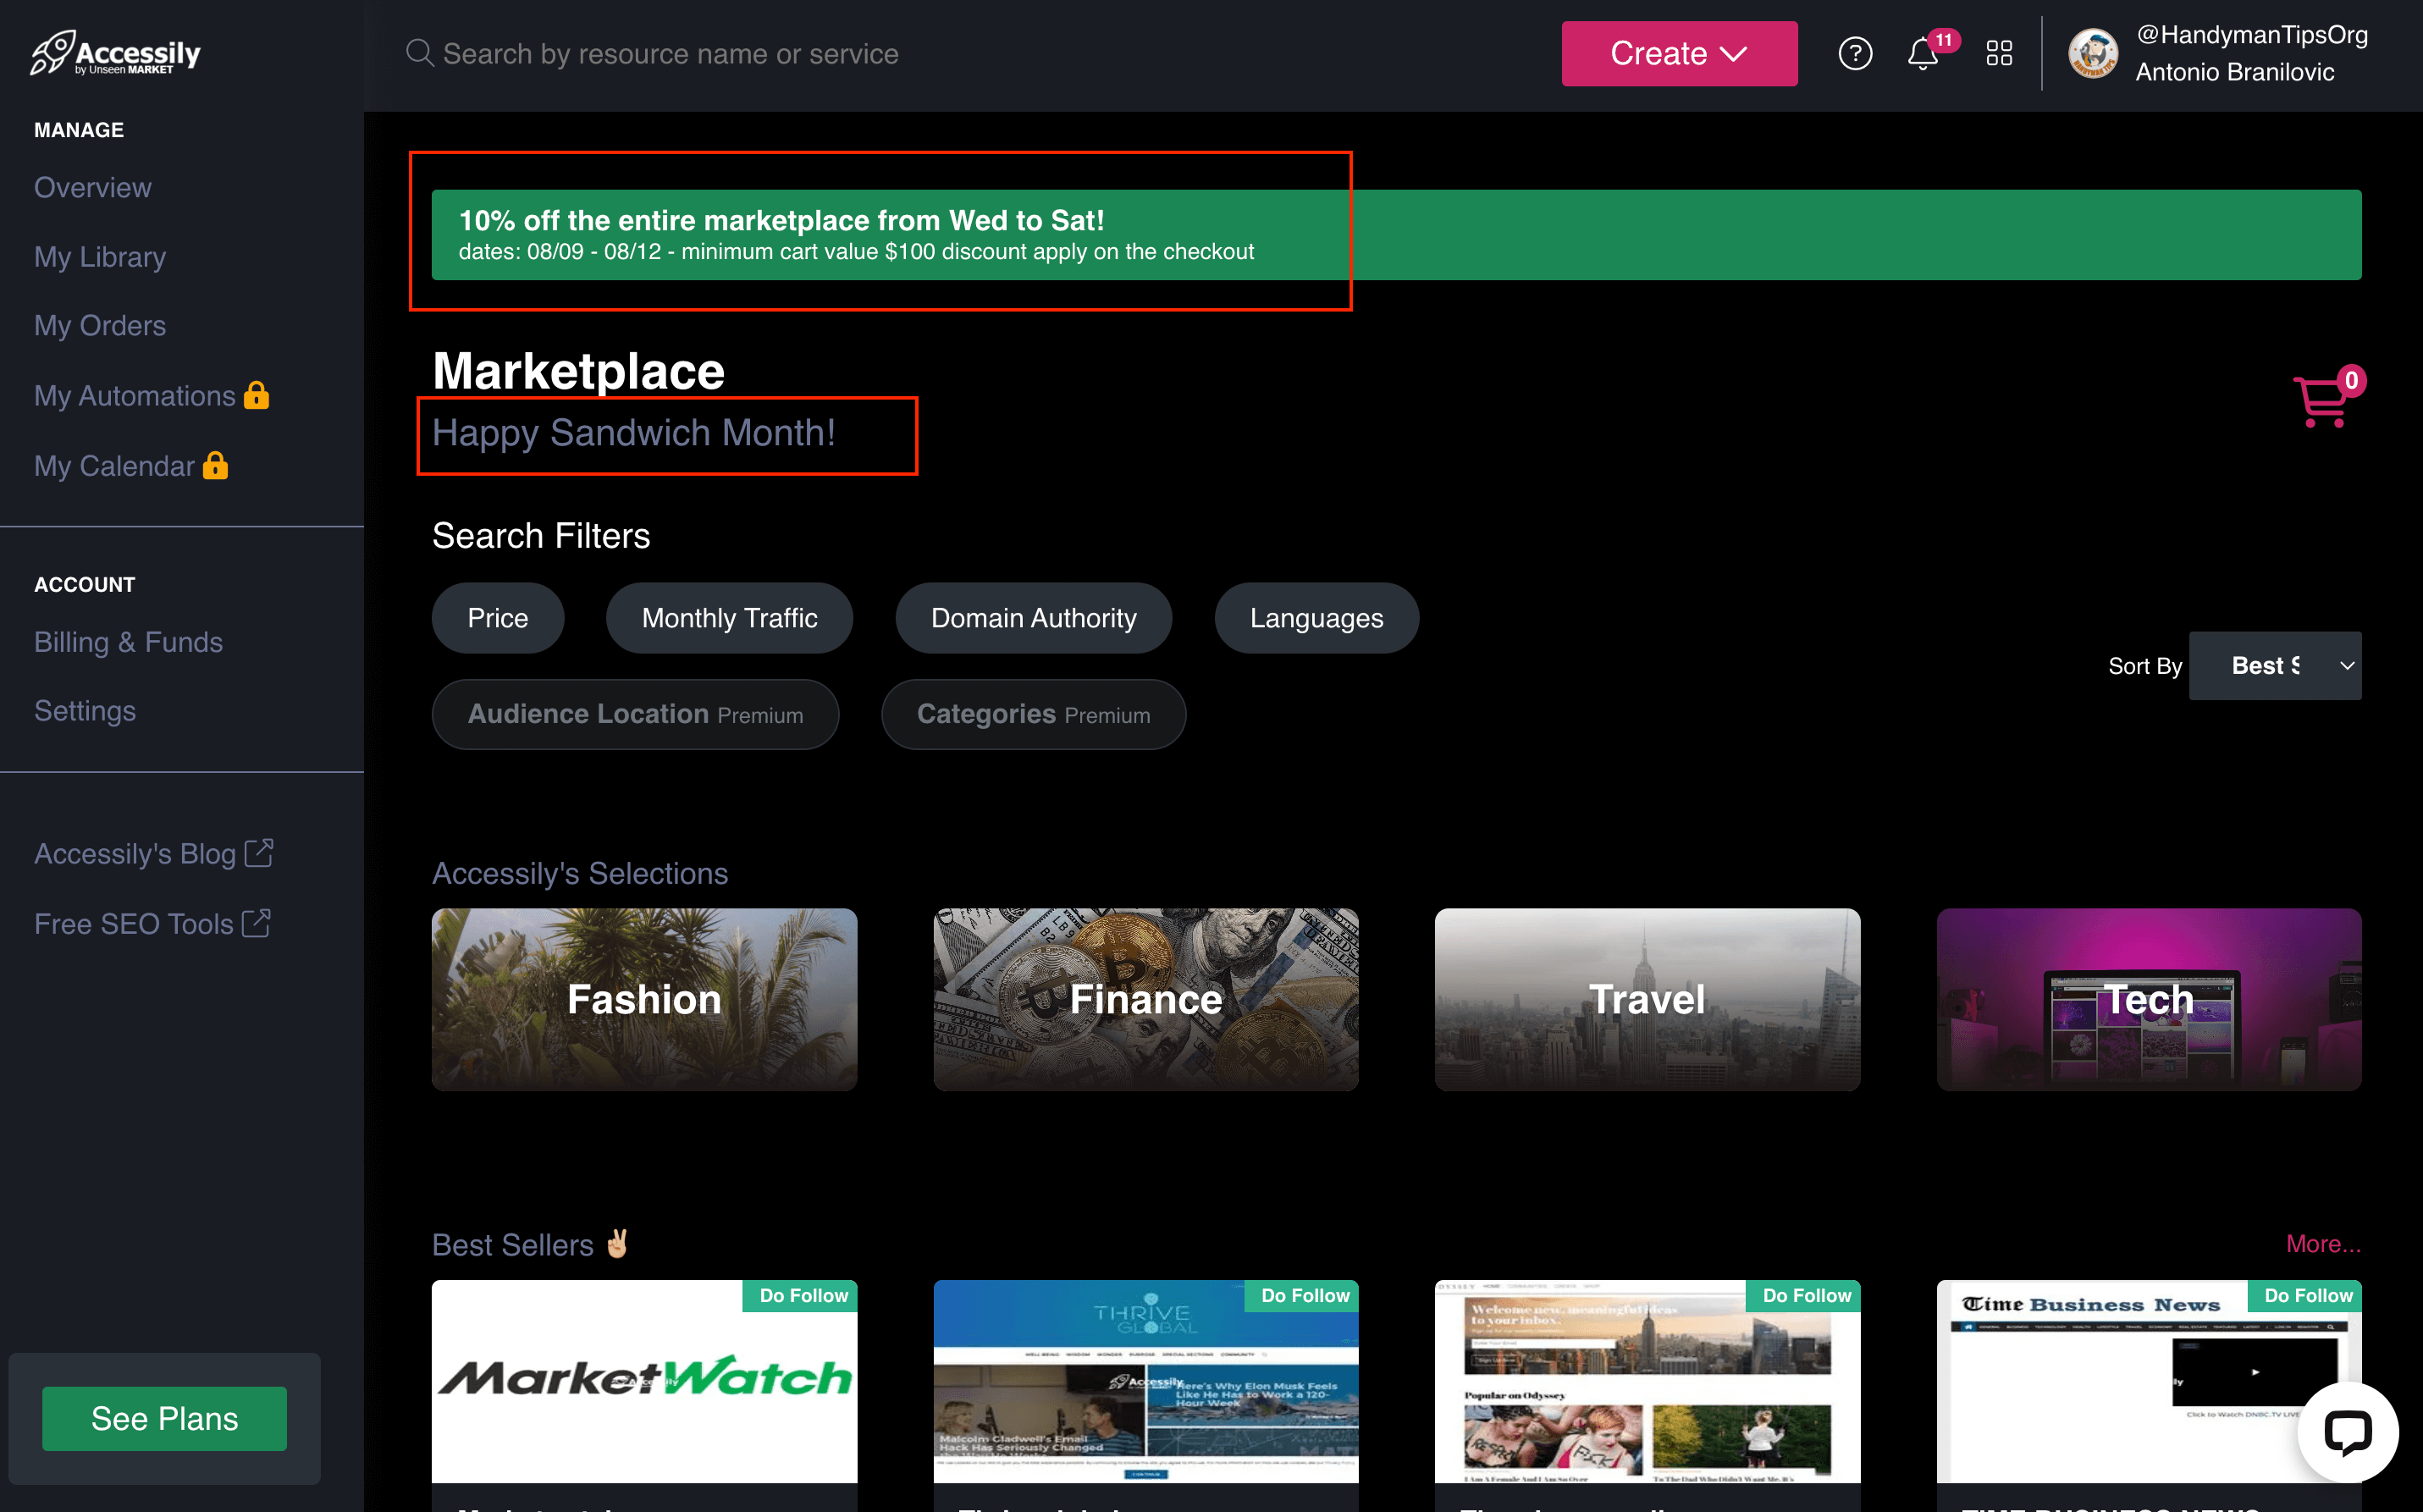
Task: Open My Calendar
Action: (x=114, y=466)
